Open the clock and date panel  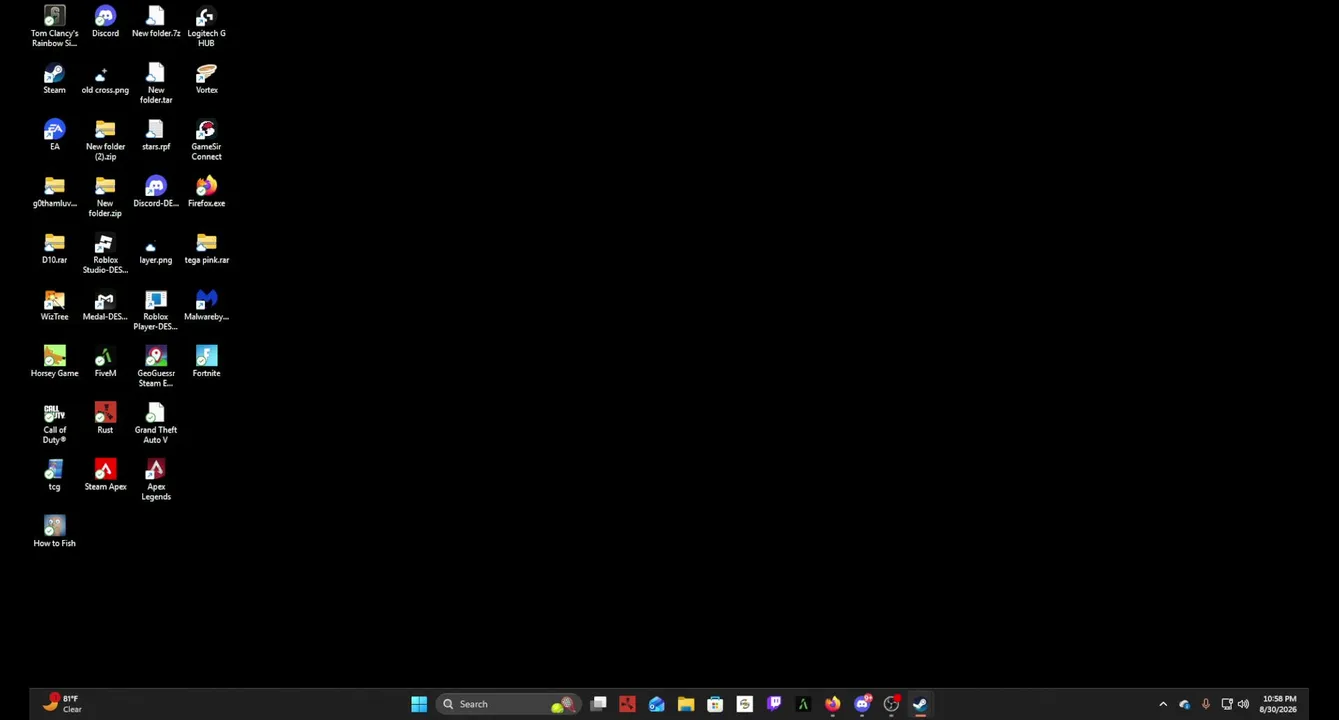(1279, 704)
